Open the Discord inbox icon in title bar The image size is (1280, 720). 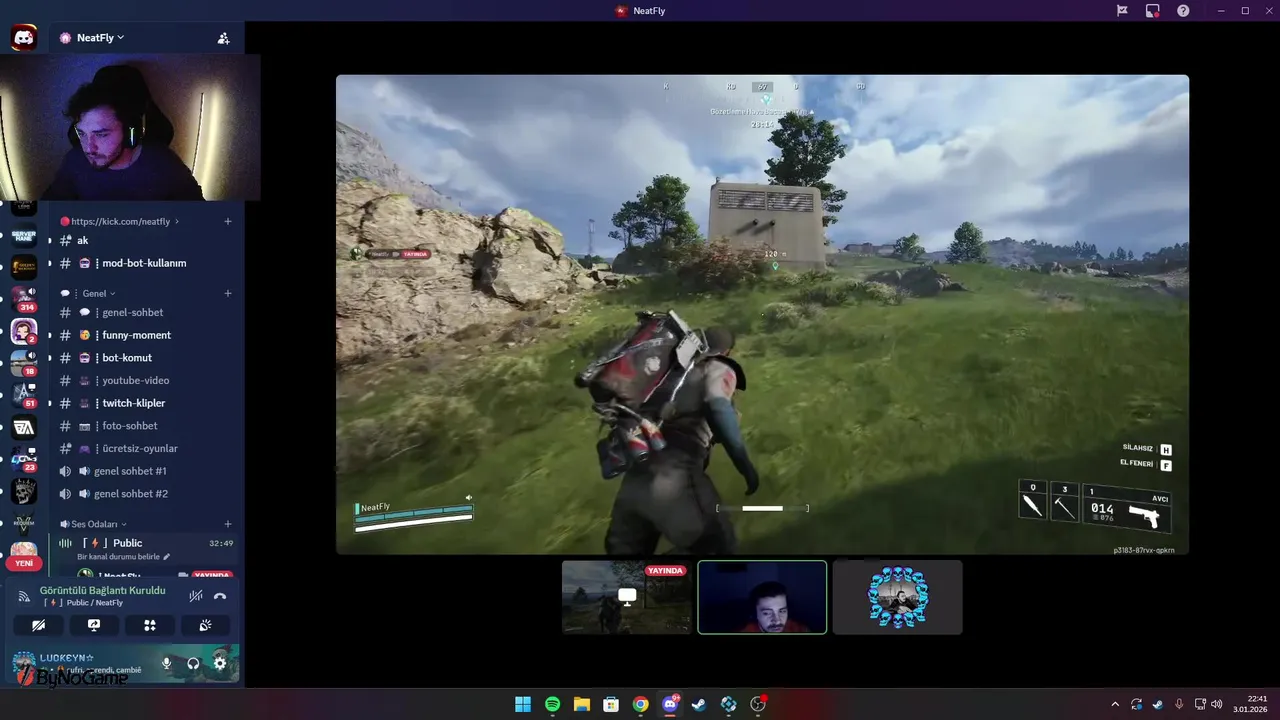click(x=1122, y=10)
